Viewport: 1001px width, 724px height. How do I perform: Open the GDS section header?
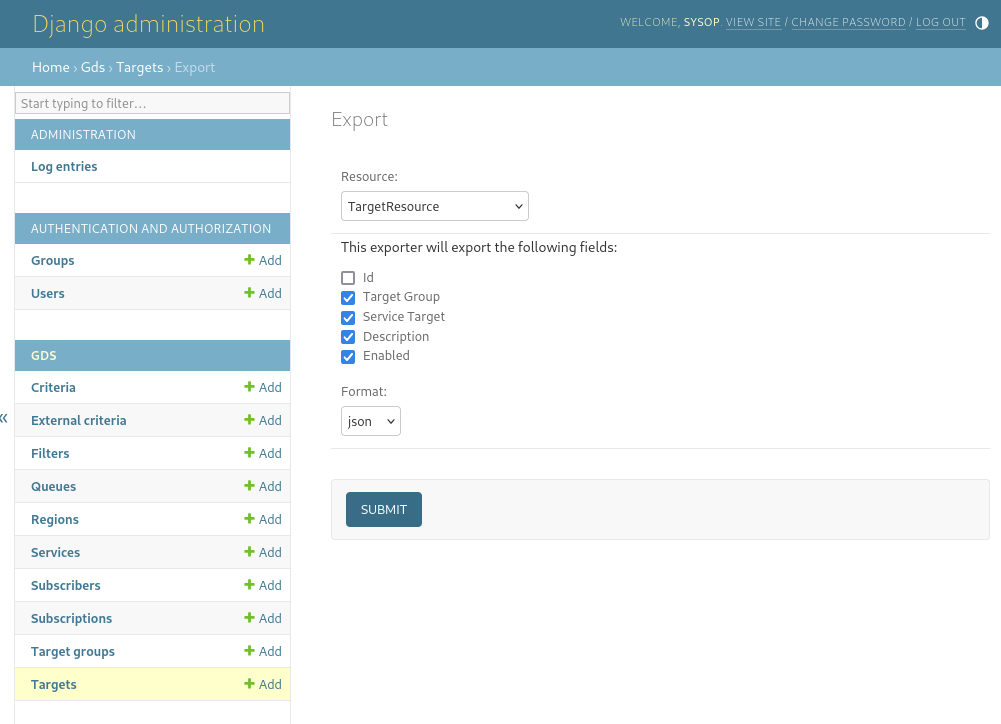pos(43,356)
